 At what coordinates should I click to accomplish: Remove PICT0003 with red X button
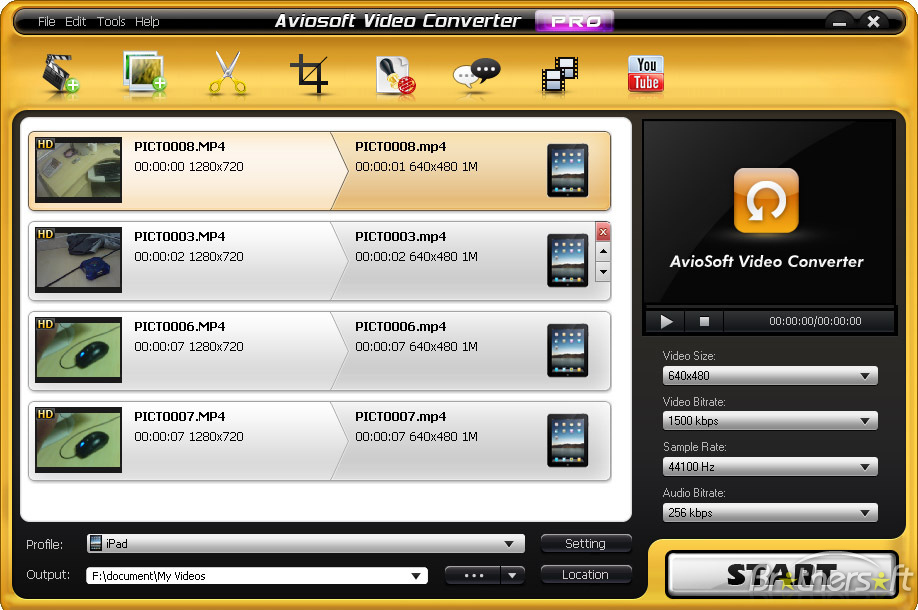603,232
